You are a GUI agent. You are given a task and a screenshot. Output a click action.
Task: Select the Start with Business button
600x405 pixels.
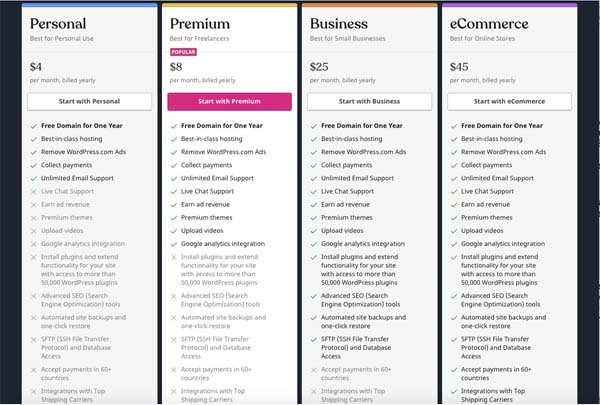[x=369, y=101]
